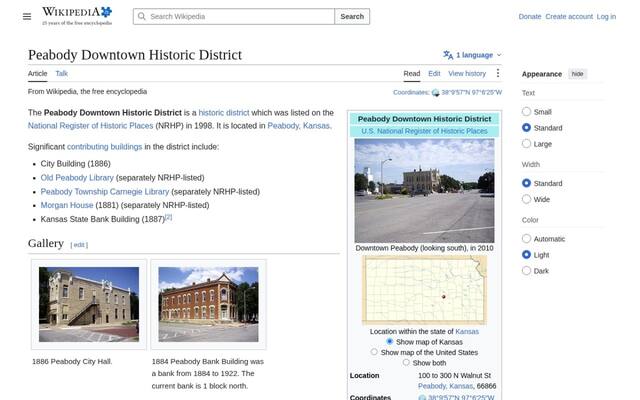Viewport: 640px width, 400px height.
Task: Click the reference [2] footnote
Action: [168, 217]
